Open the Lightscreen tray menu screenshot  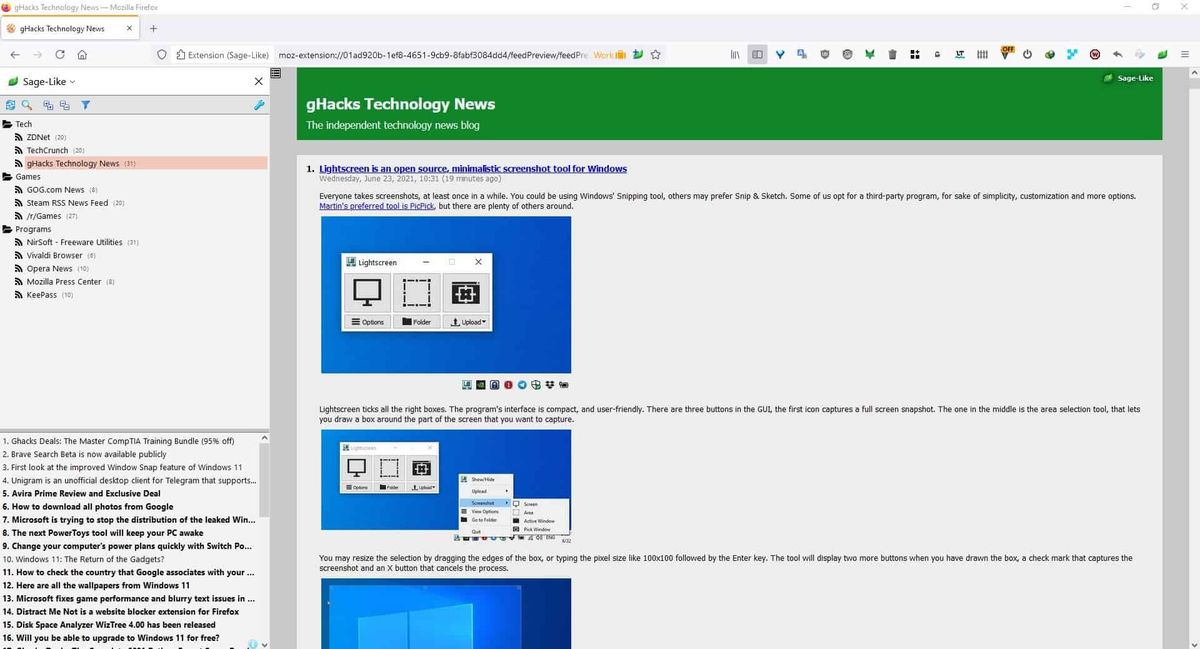pos(446,488)
